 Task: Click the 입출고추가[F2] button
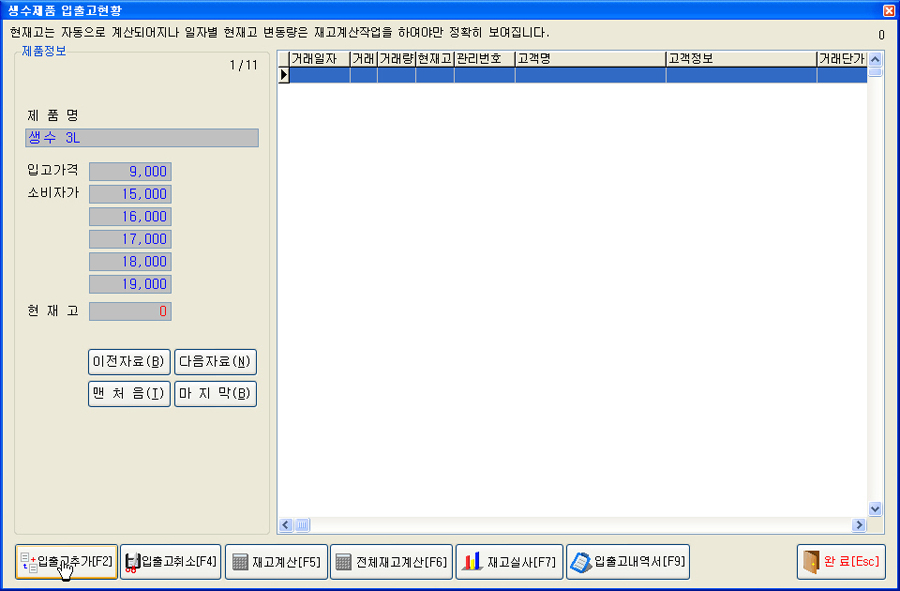(66, 562)
